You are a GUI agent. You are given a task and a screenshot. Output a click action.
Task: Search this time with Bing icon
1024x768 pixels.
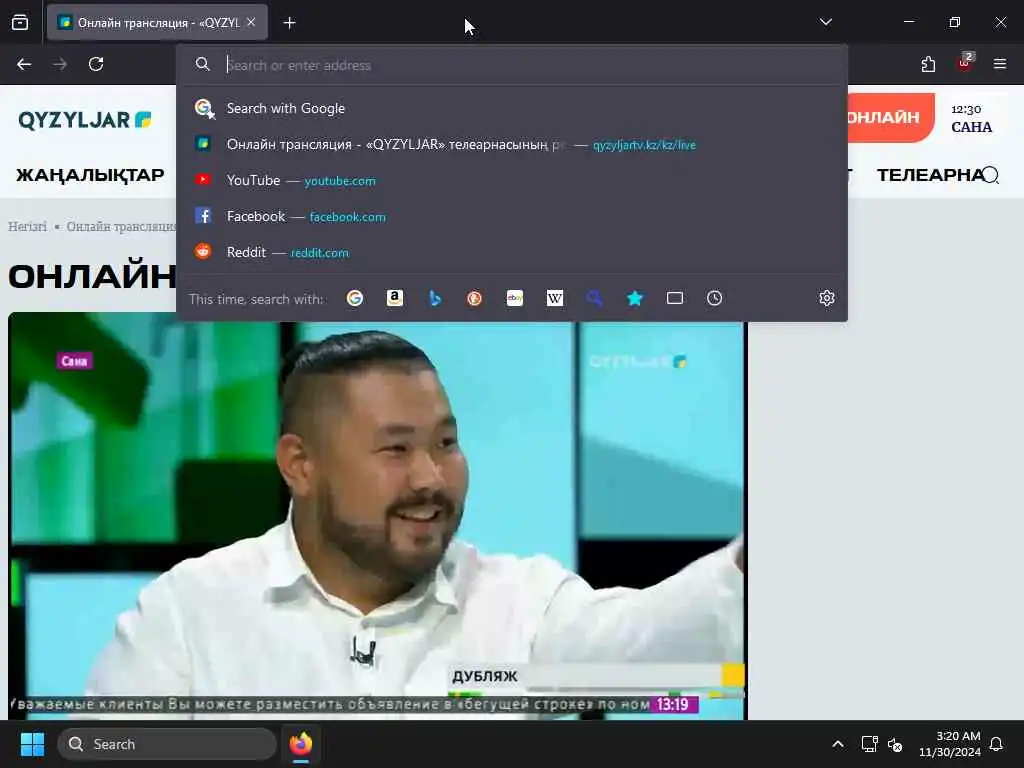(x=435, y=298)
